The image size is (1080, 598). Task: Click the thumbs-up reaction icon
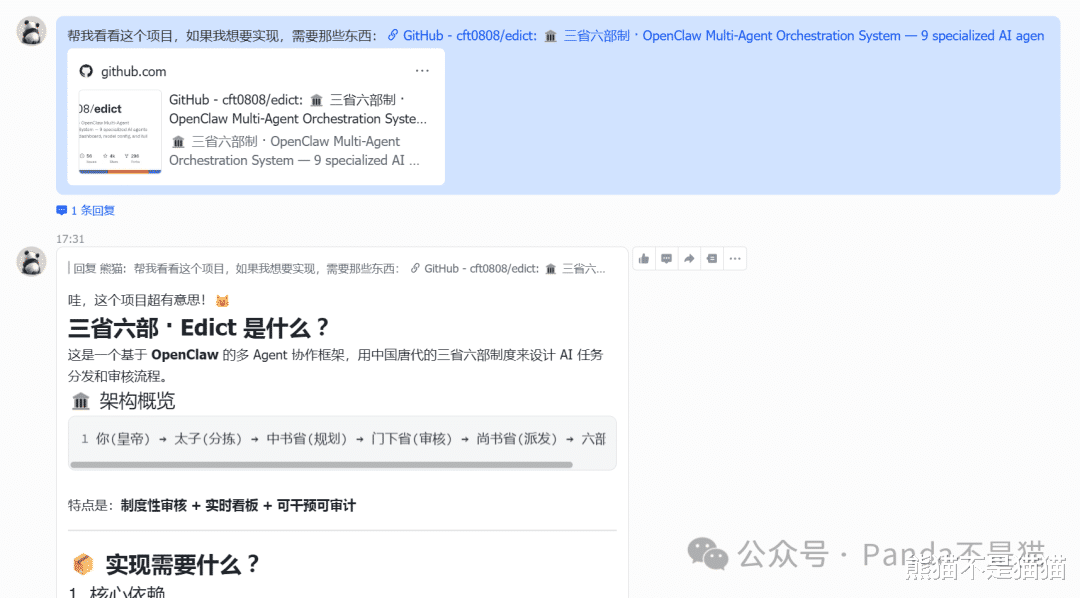[x=644, y=259]
